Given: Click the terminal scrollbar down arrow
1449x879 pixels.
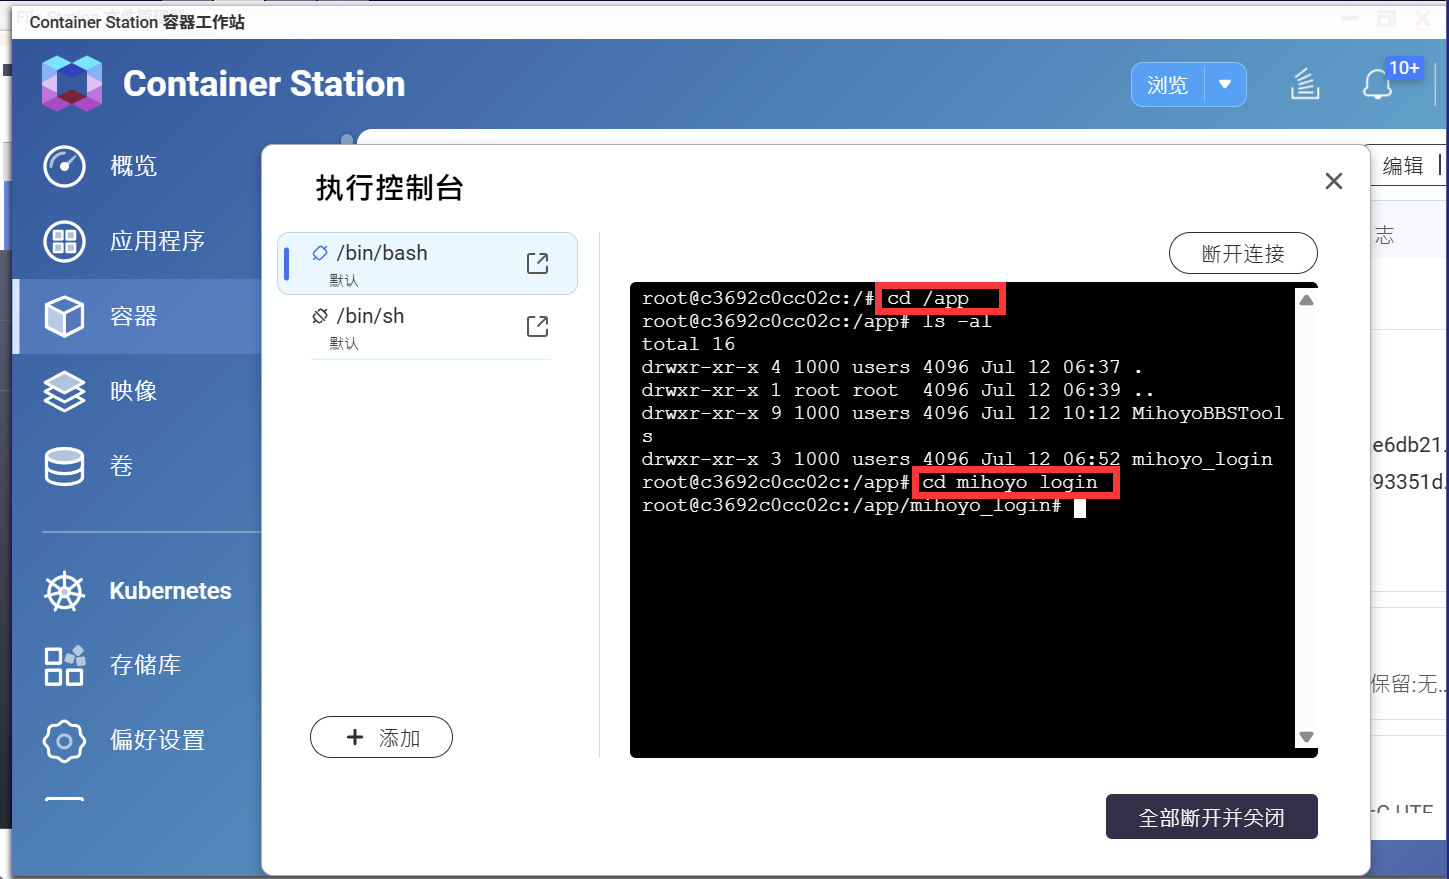Looking at the screenshot, I should [1306, 737].
